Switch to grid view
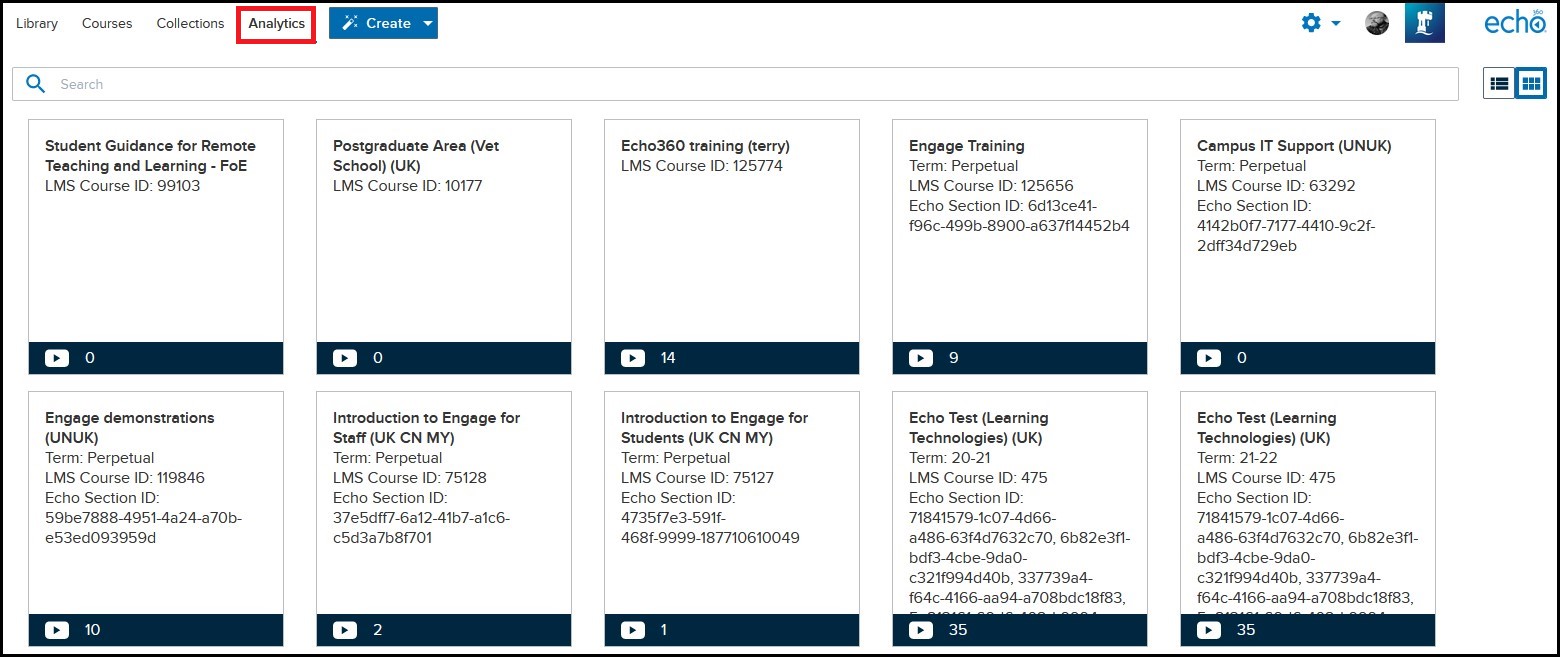 point(1531,84)
